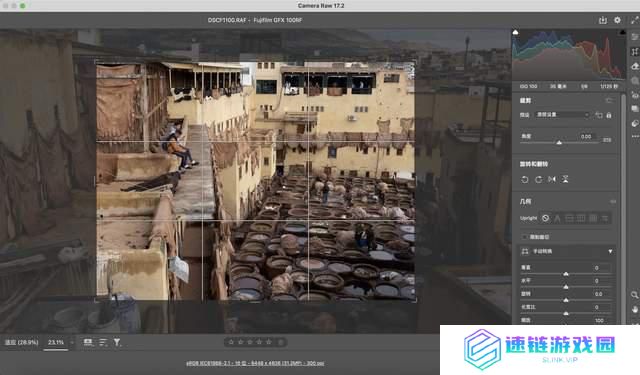The width and height of the screenshot is (640, 375).
Task: Flip image vertically
Action: (x=565, y=180)
